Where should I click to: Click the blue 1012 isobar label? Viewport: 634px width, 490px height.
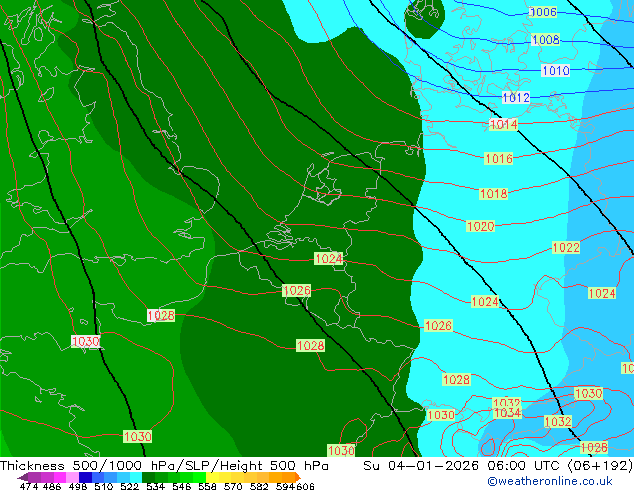tap(516, 97)
